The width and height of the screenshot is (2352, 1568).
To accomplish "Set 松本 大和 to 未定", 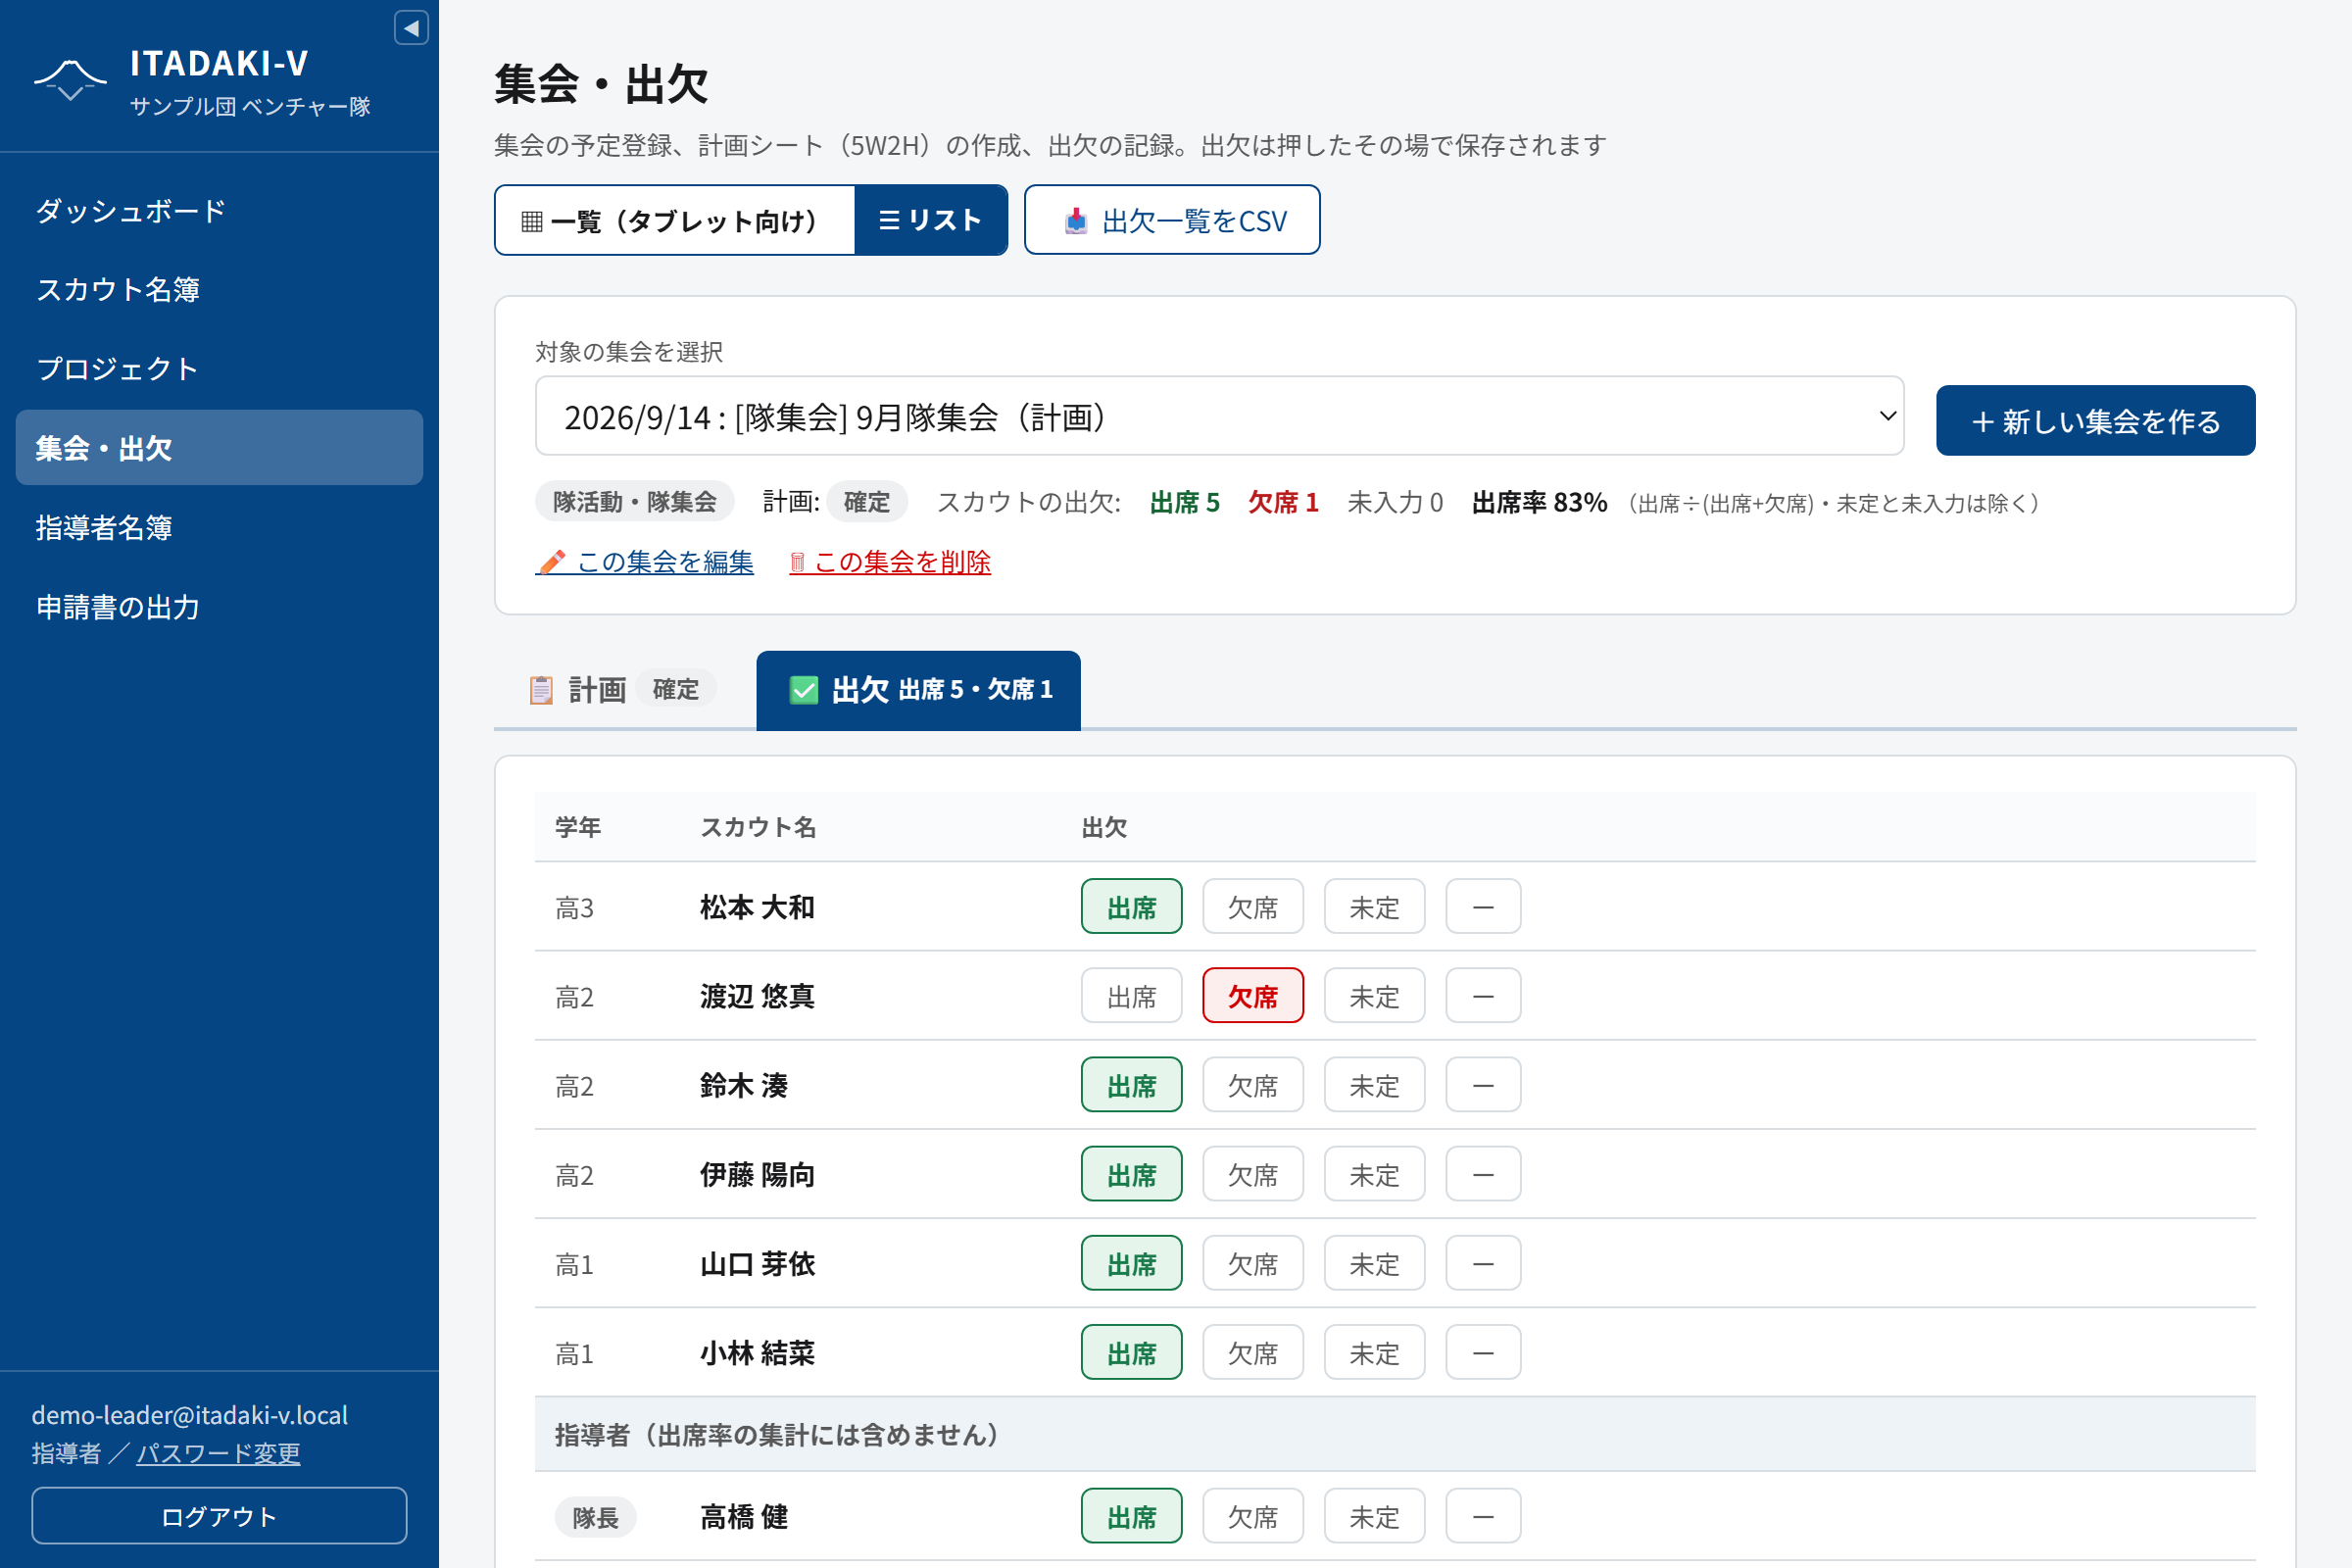I will click(1374, 907).
